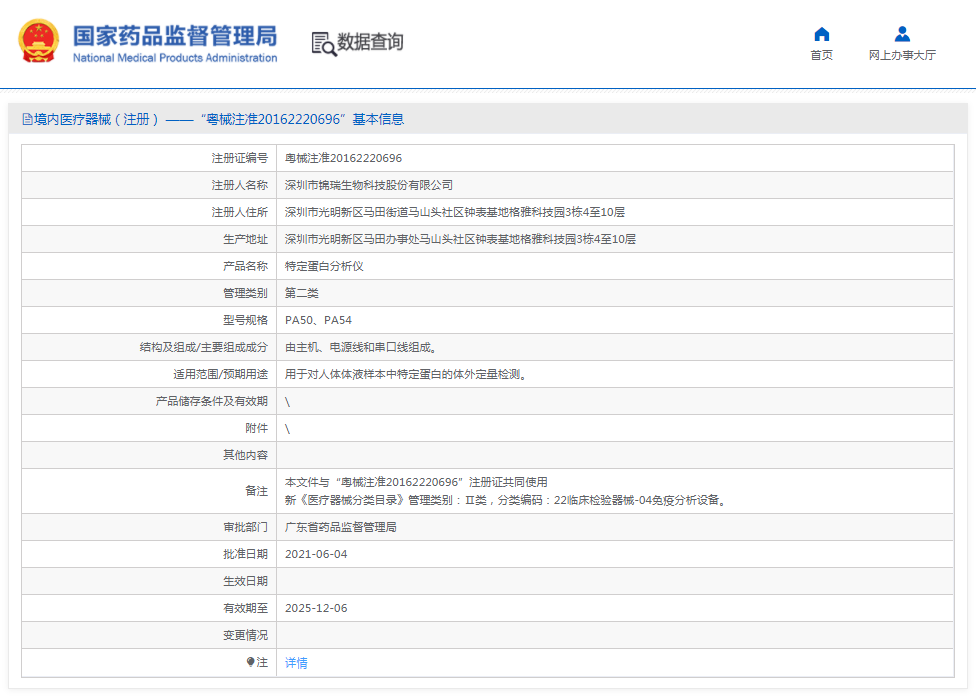
Task: Open the 网上办事大厅 text label
Action: coord(902,56)
